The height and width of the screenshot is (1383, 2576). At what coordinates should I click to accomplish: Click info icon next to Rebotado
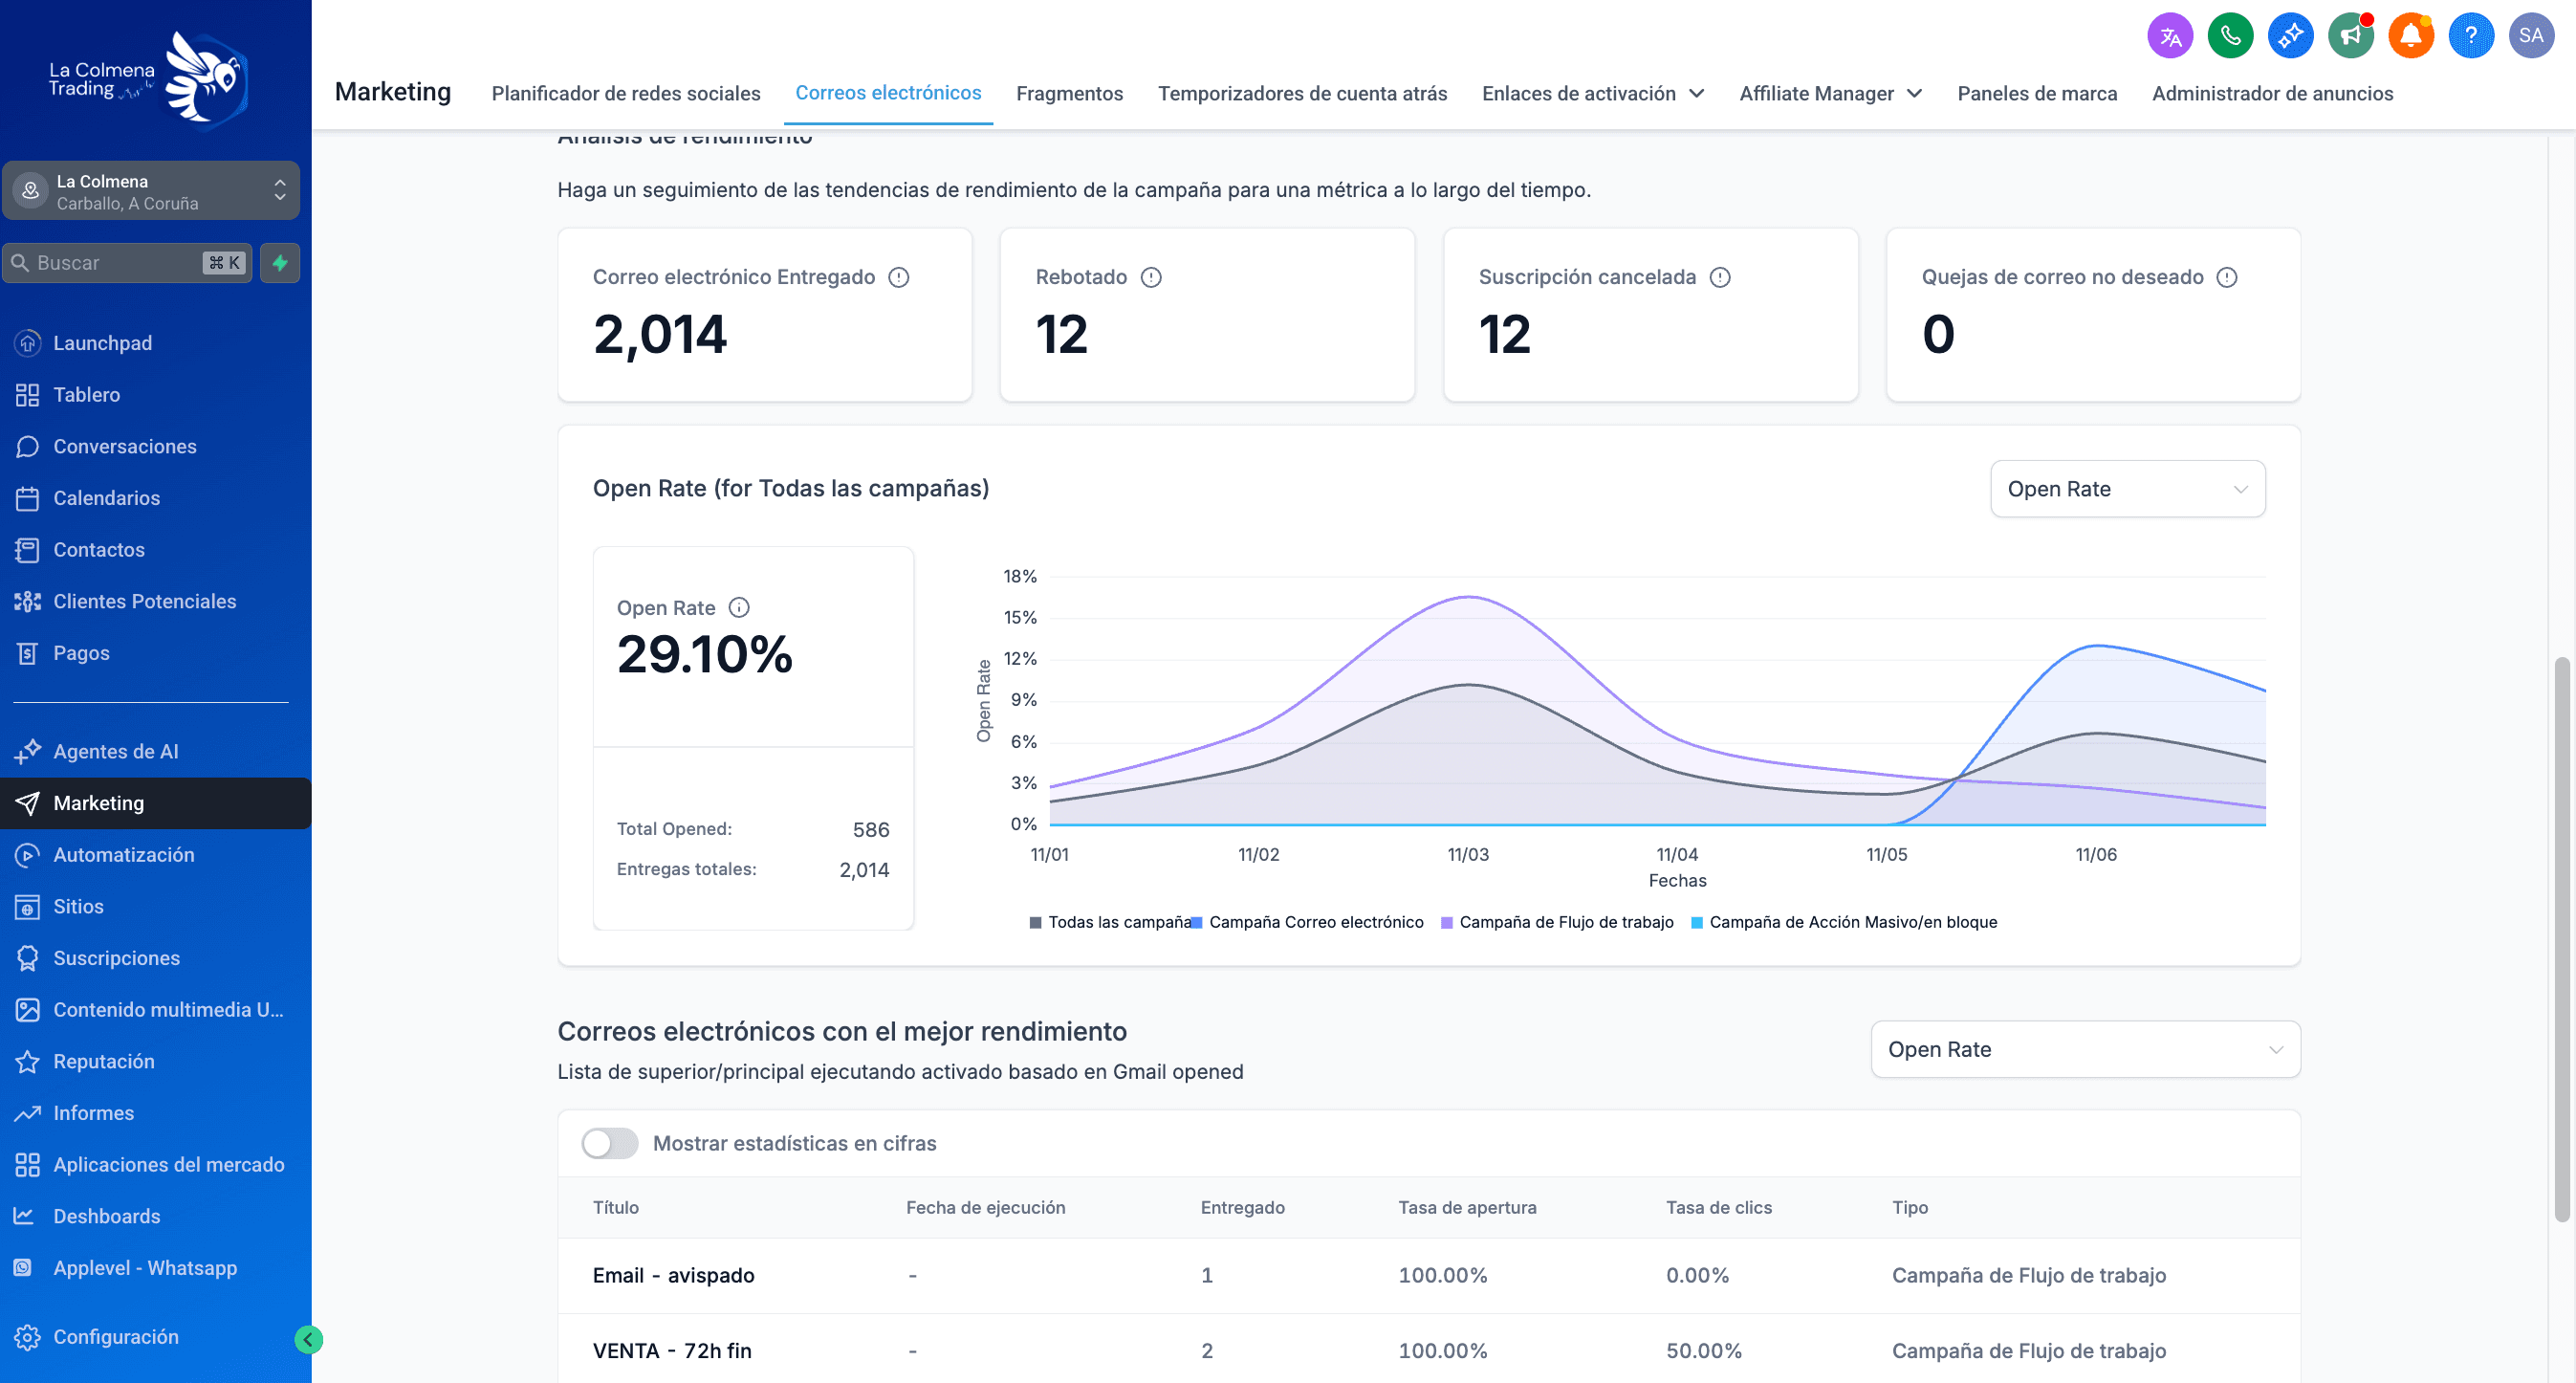1151,277
